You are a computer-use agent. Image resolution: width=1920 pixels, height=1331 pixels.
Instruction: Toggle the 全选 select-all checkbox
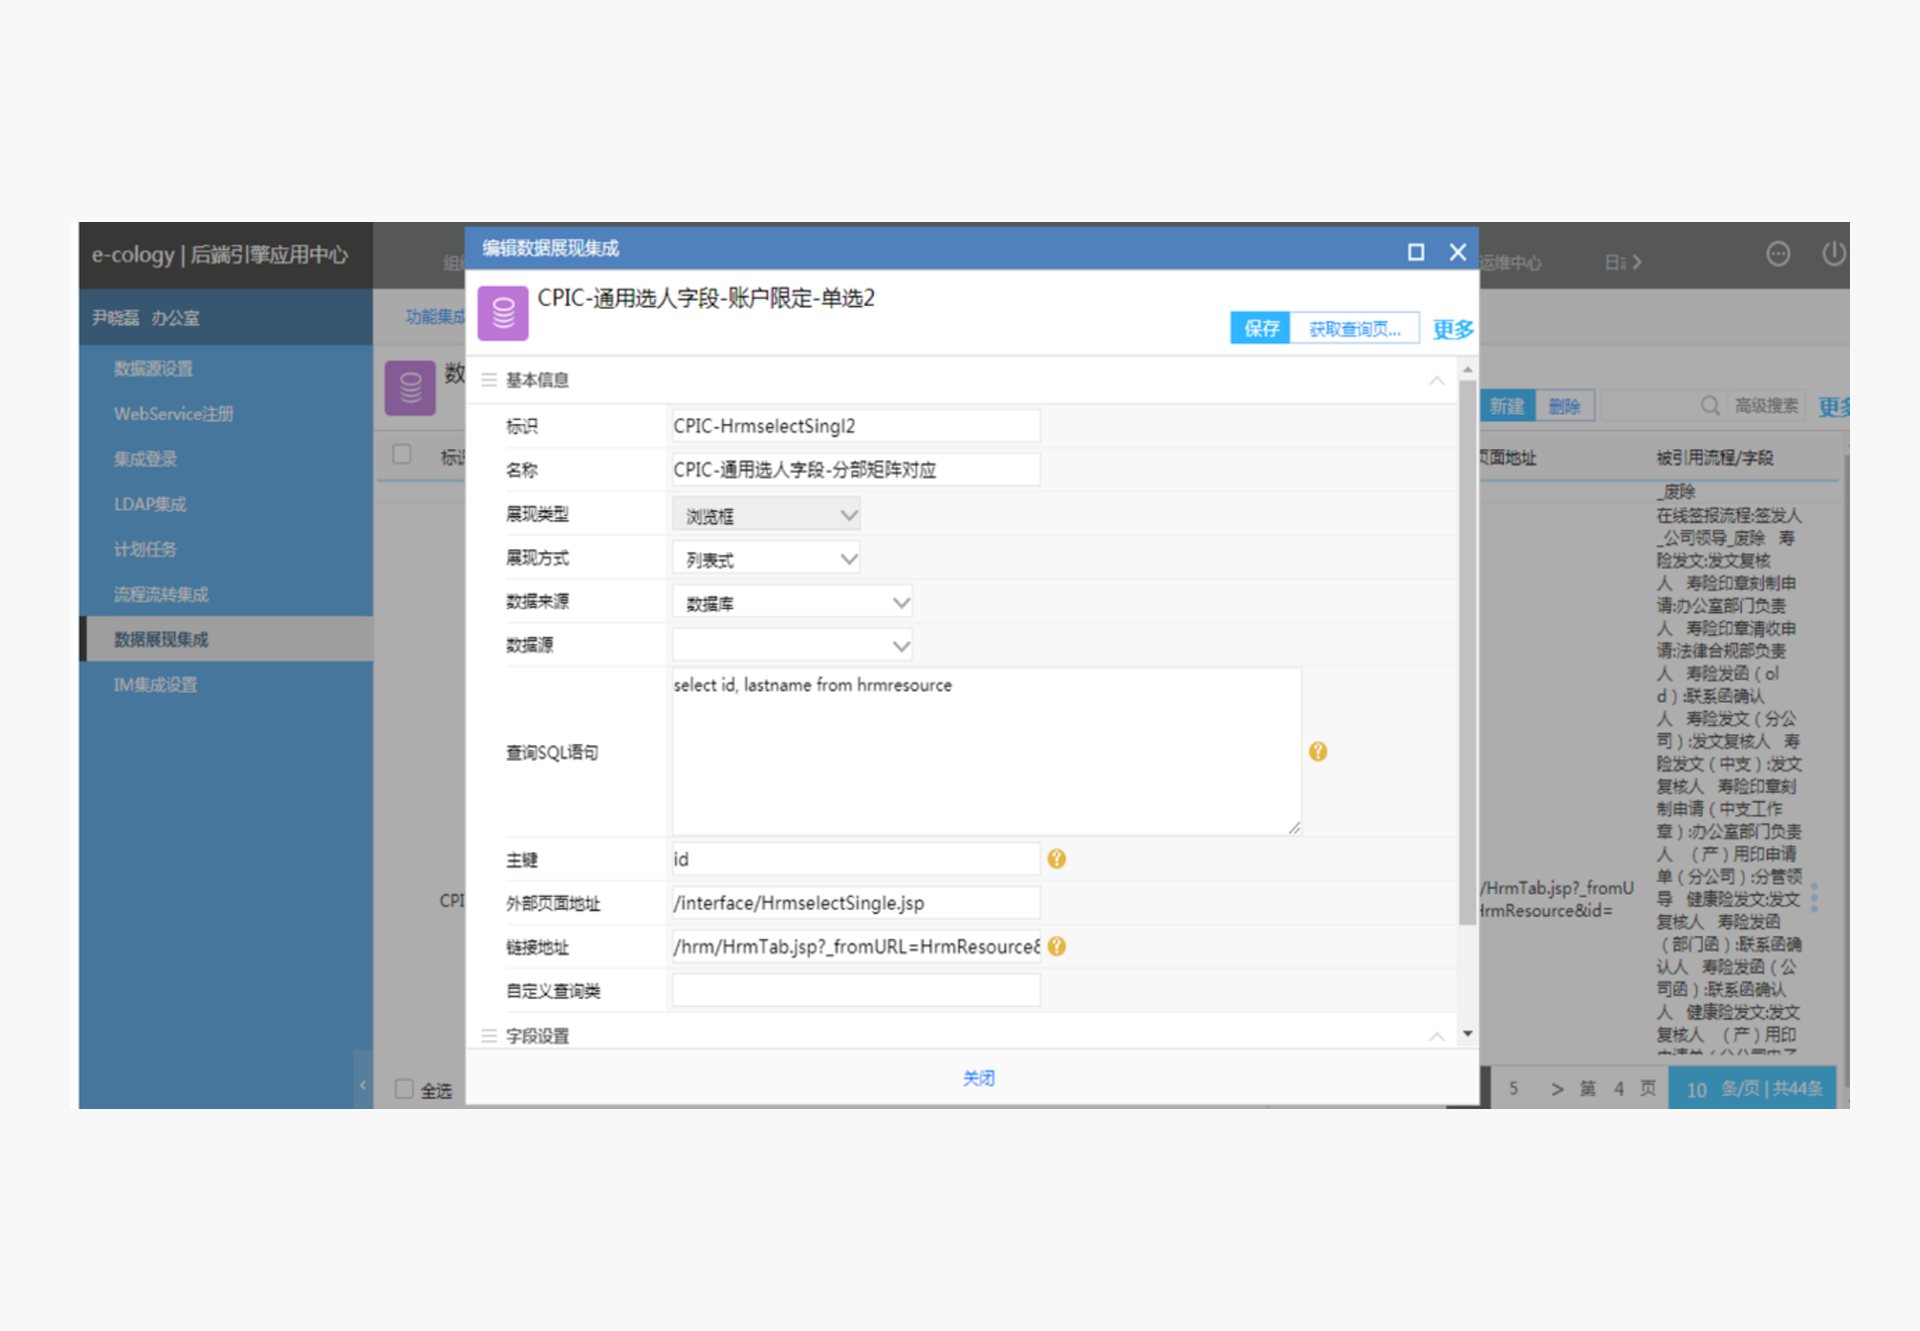tap(404, 1088)
